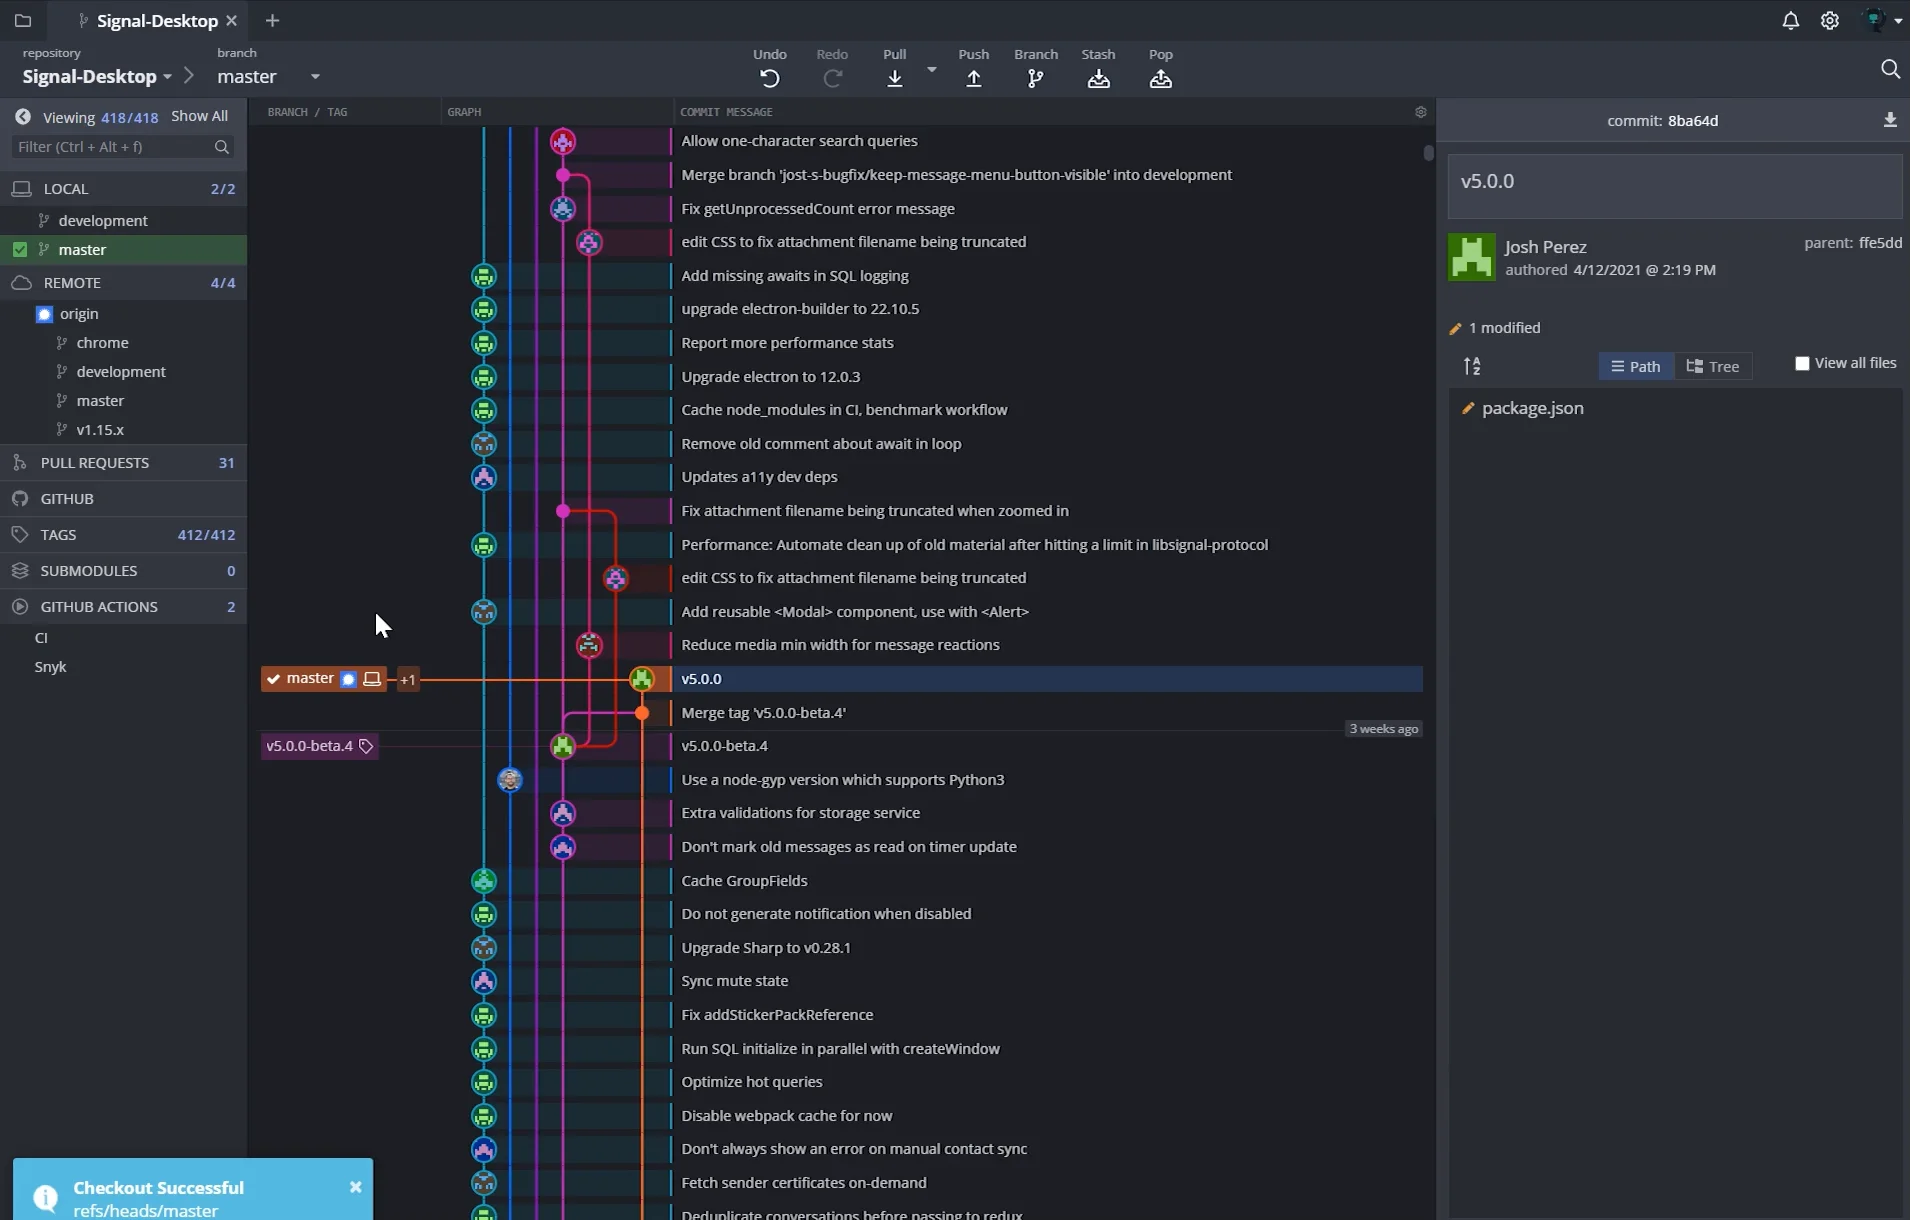Image resolution: width=1910 pixels, height=1220 pixels.
Task: Click the sort files icon
Action: (1472, 366)
